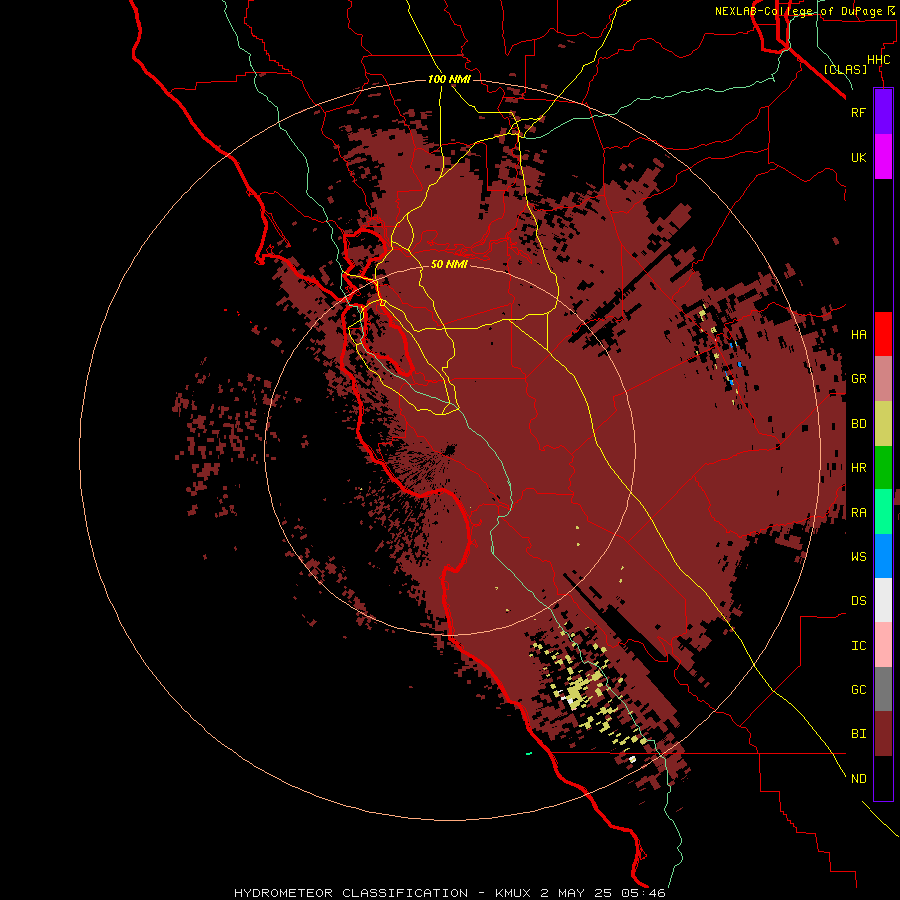
Task: Click the '50 NMI' range ring label
Action: click(x=449, y=264)
